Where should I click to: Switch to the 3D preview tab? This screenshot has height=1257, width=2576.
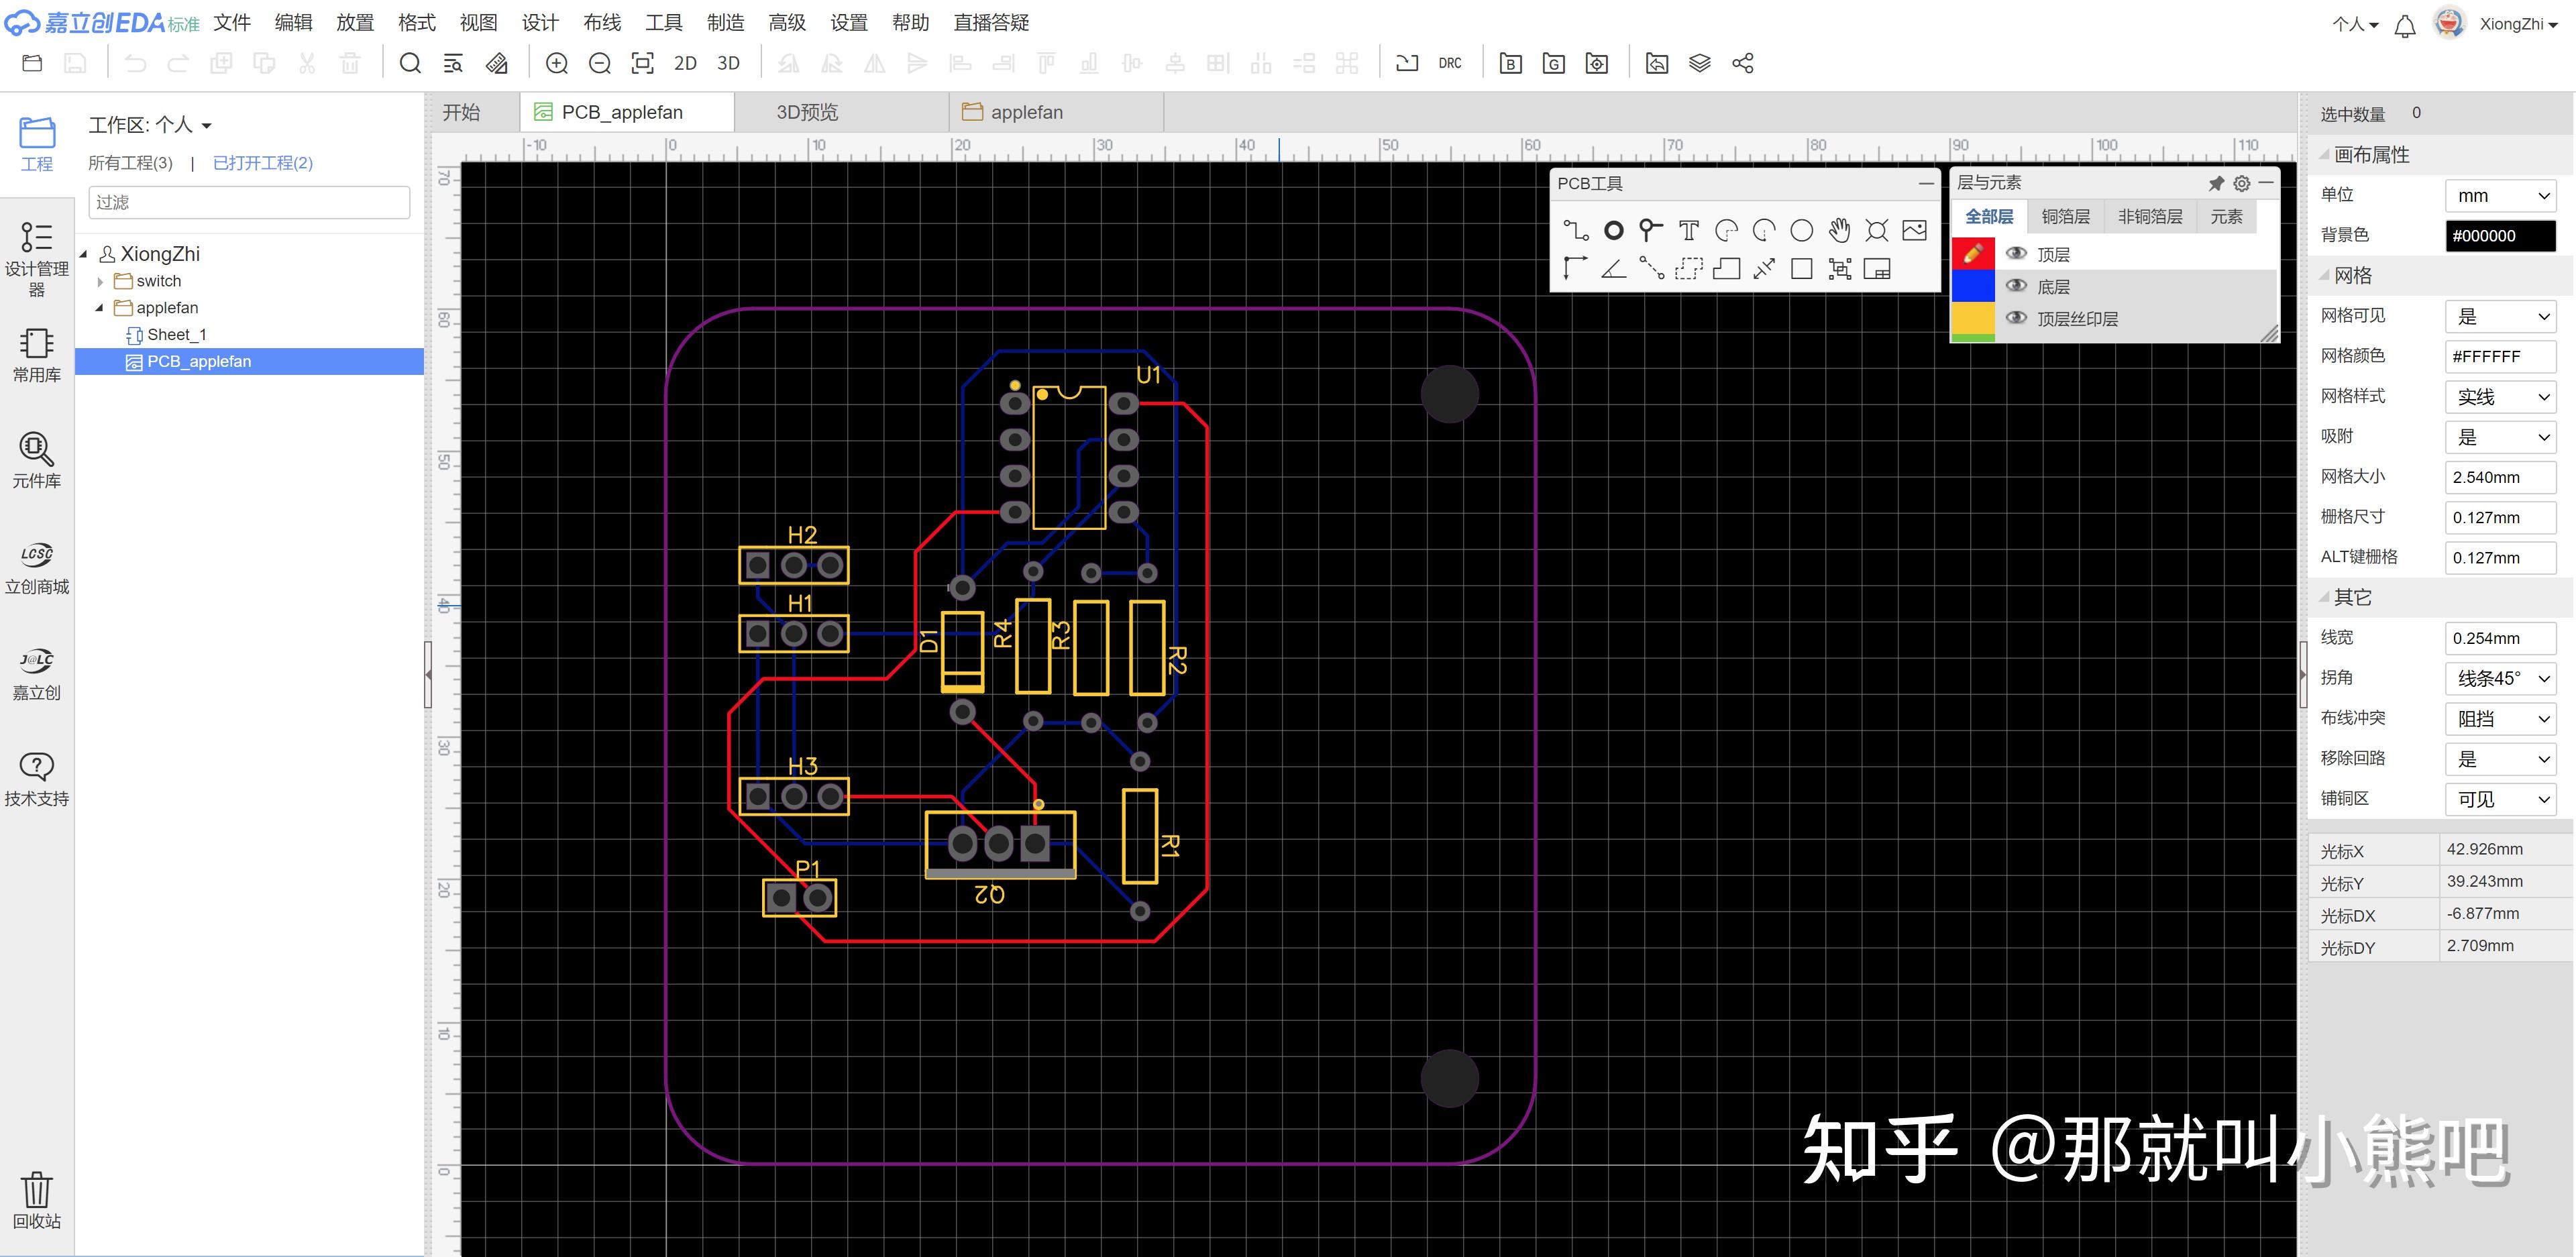[x=807, y=112]
